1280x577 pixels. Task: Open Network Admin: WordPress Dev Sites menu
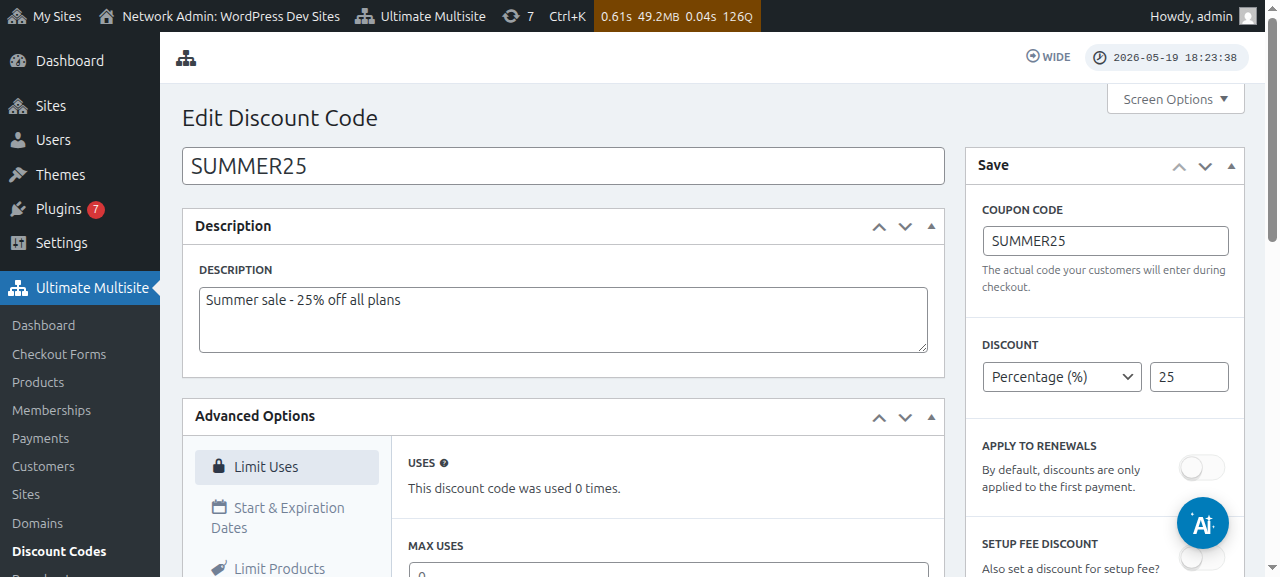pos(219,16)
